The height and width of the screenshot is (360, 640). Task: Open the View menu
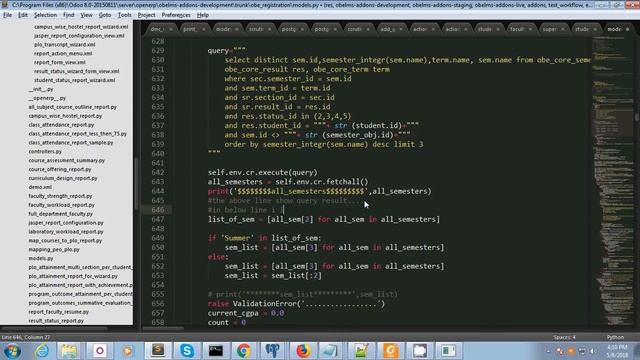pos(86,15)
